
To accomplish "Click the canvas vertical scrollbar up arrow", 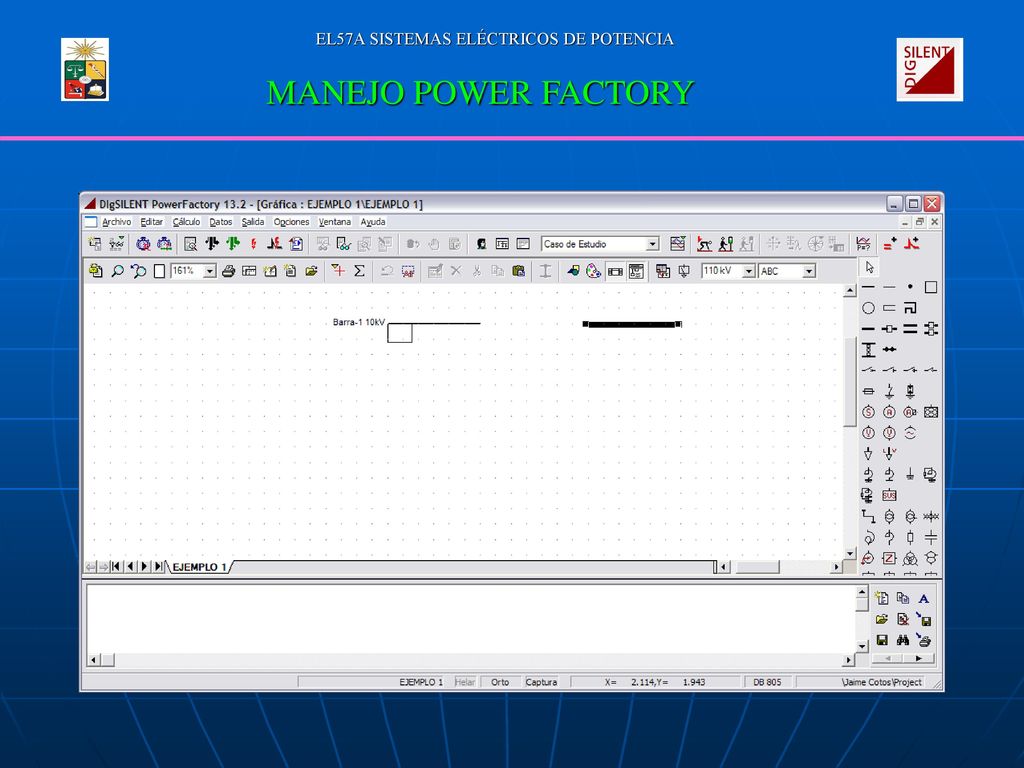I will pyautogui.click(x=850, y=291).
